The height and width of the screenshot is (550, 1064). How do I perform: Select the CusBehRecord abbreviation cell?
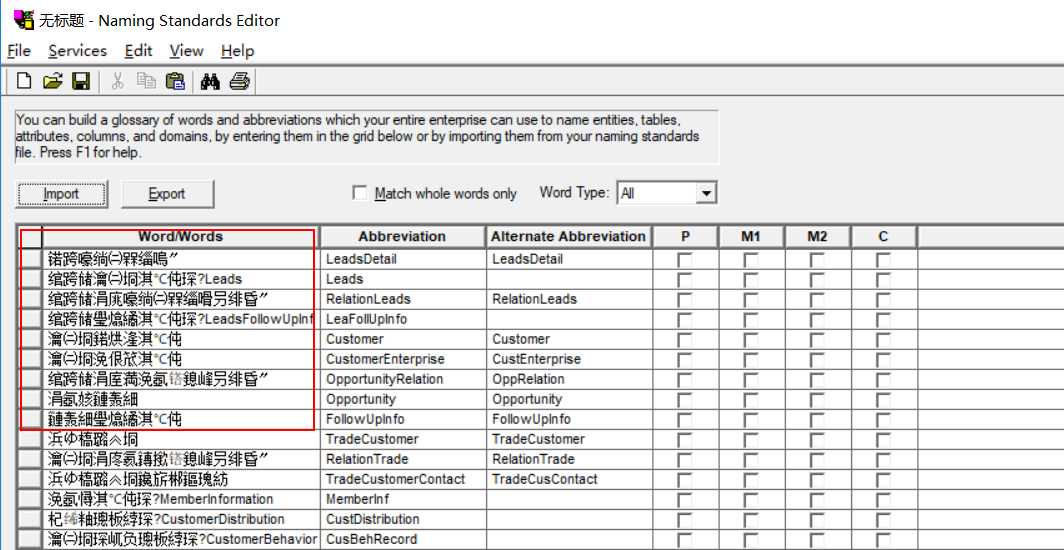click(402, 540)
